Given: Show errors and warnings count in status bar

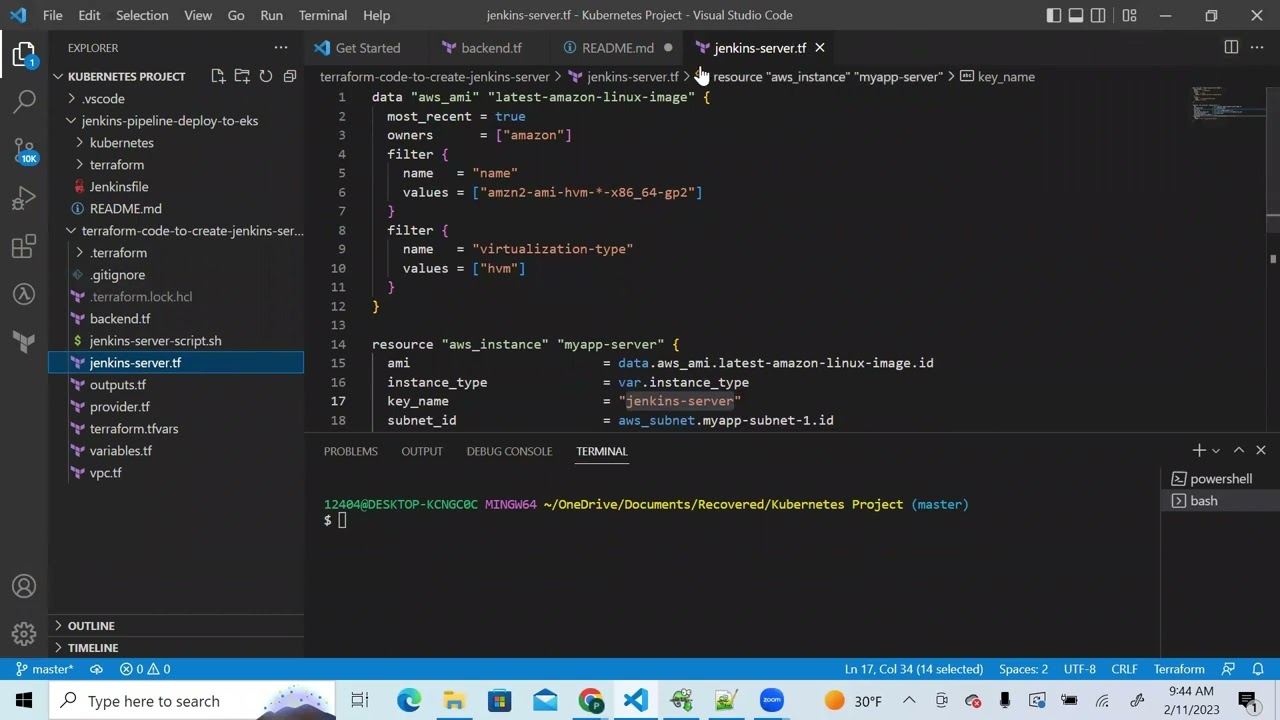Looking at the screenshot, I should pos(145,669).
